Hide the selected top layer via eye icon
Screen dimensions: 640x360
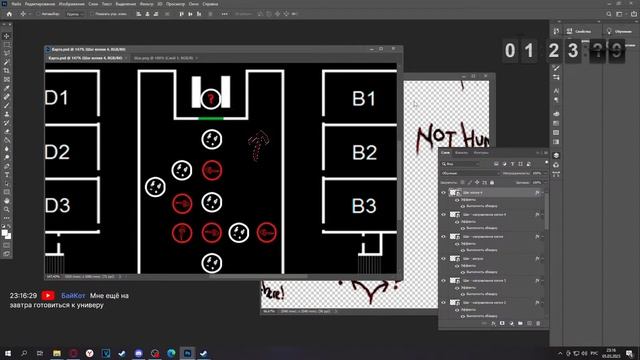coord(444,192)
